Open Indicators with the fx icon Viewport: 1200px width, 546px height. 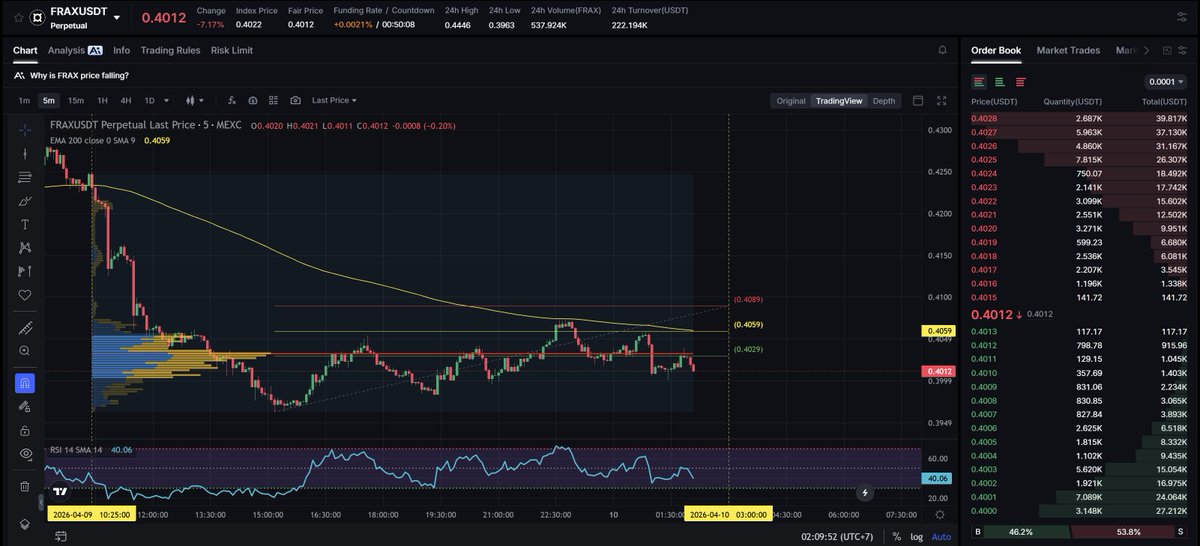coord(232,100)
